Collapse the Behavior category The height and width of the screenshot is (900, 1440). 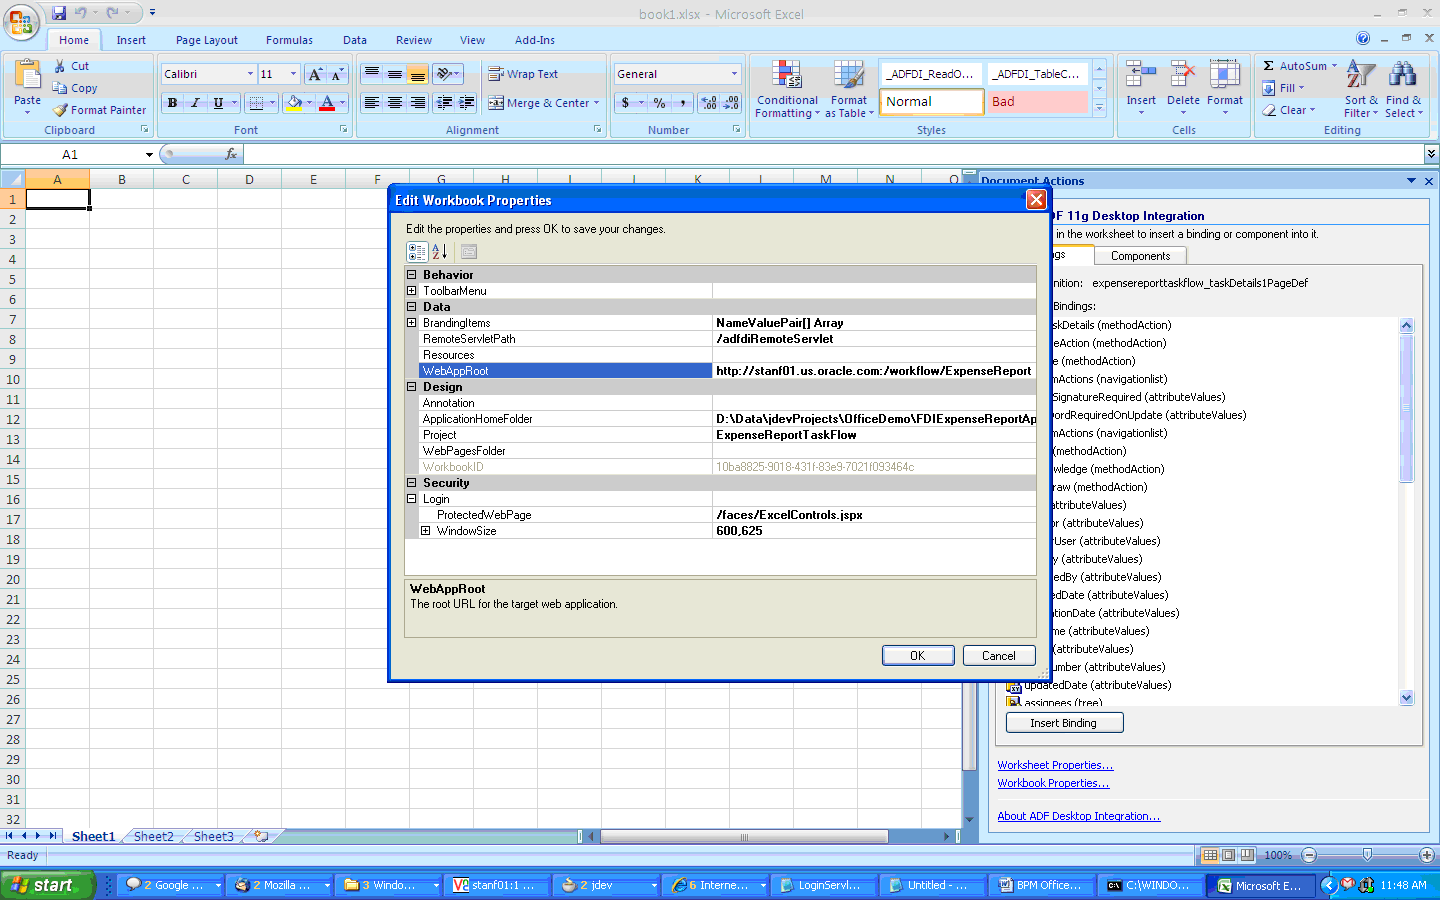(x=411, y=274)
